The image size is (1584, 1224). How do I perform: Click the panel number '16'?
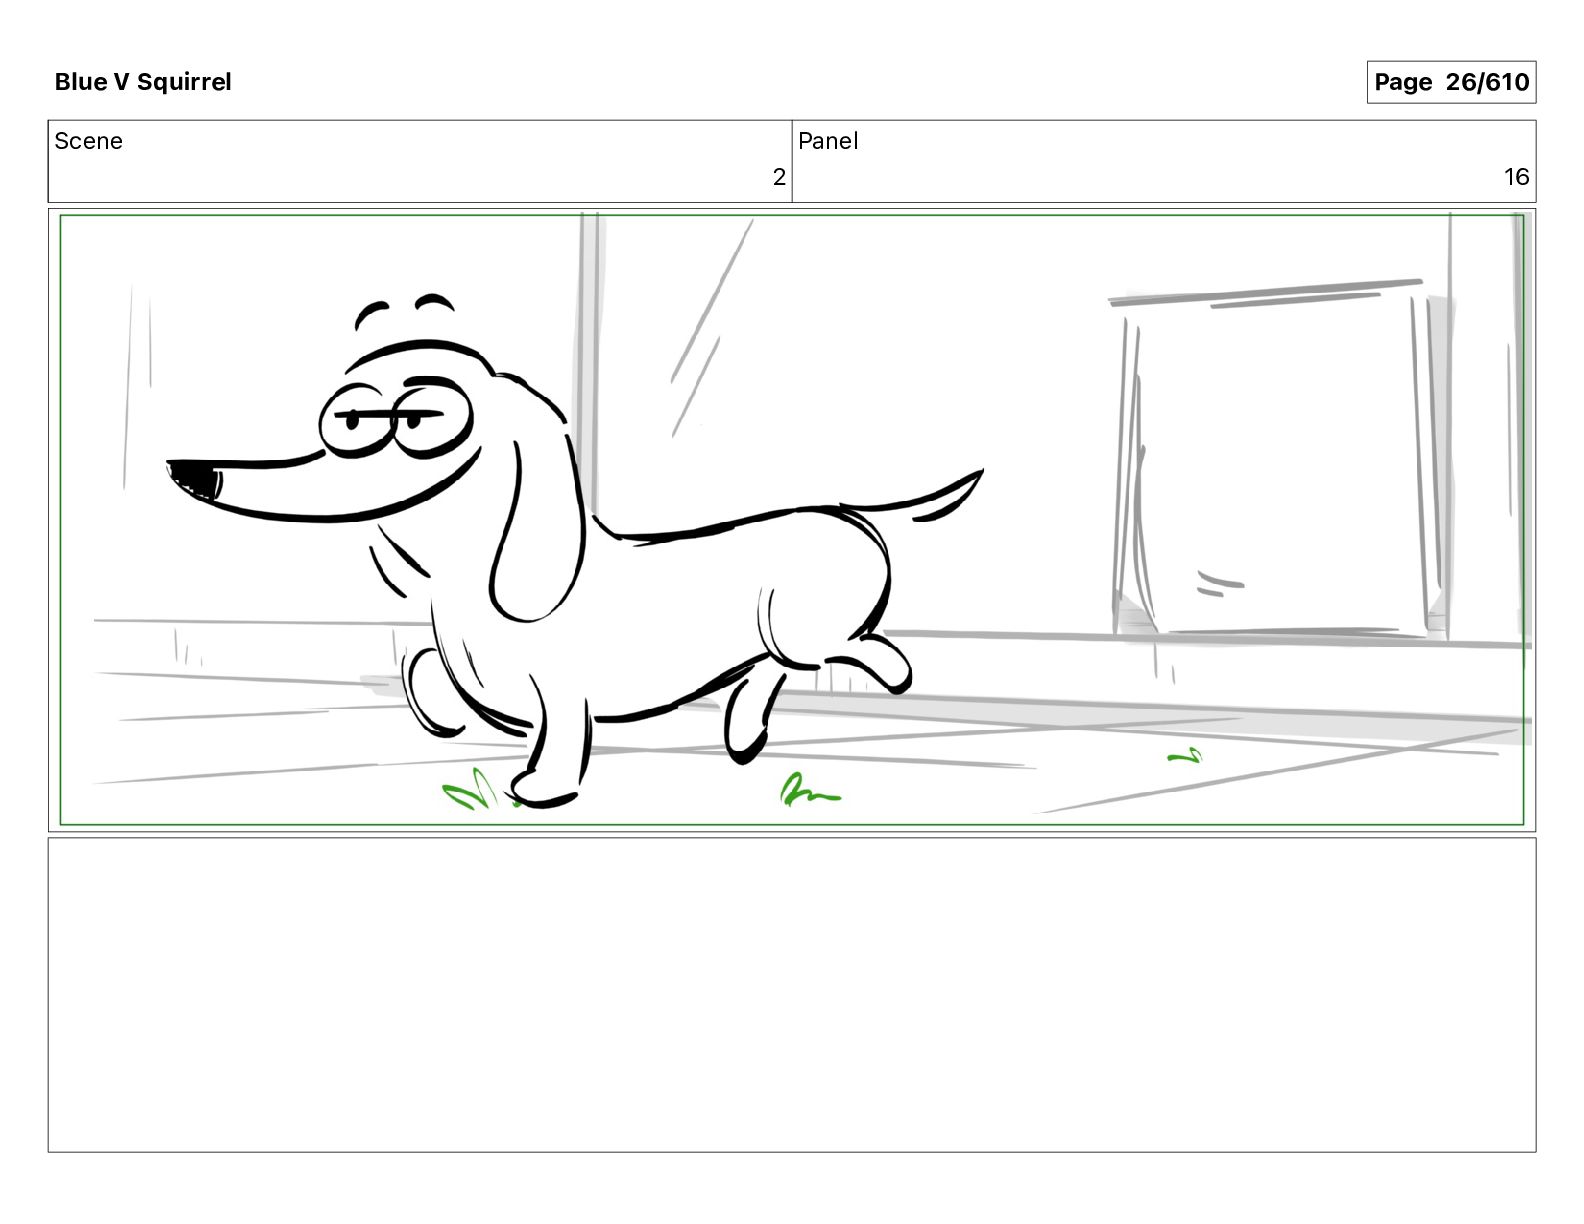pos(1516,177)
